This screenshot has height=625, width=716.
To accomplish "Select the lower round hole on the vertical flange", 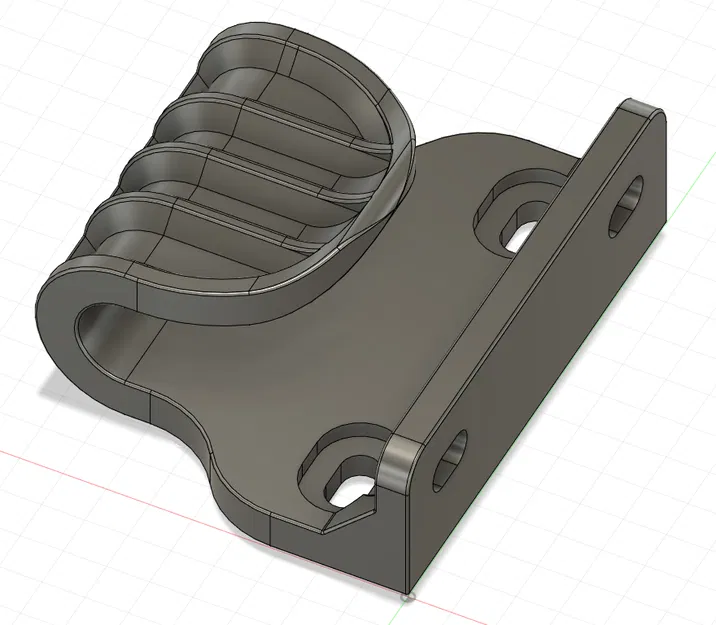I will click(450, 460).
